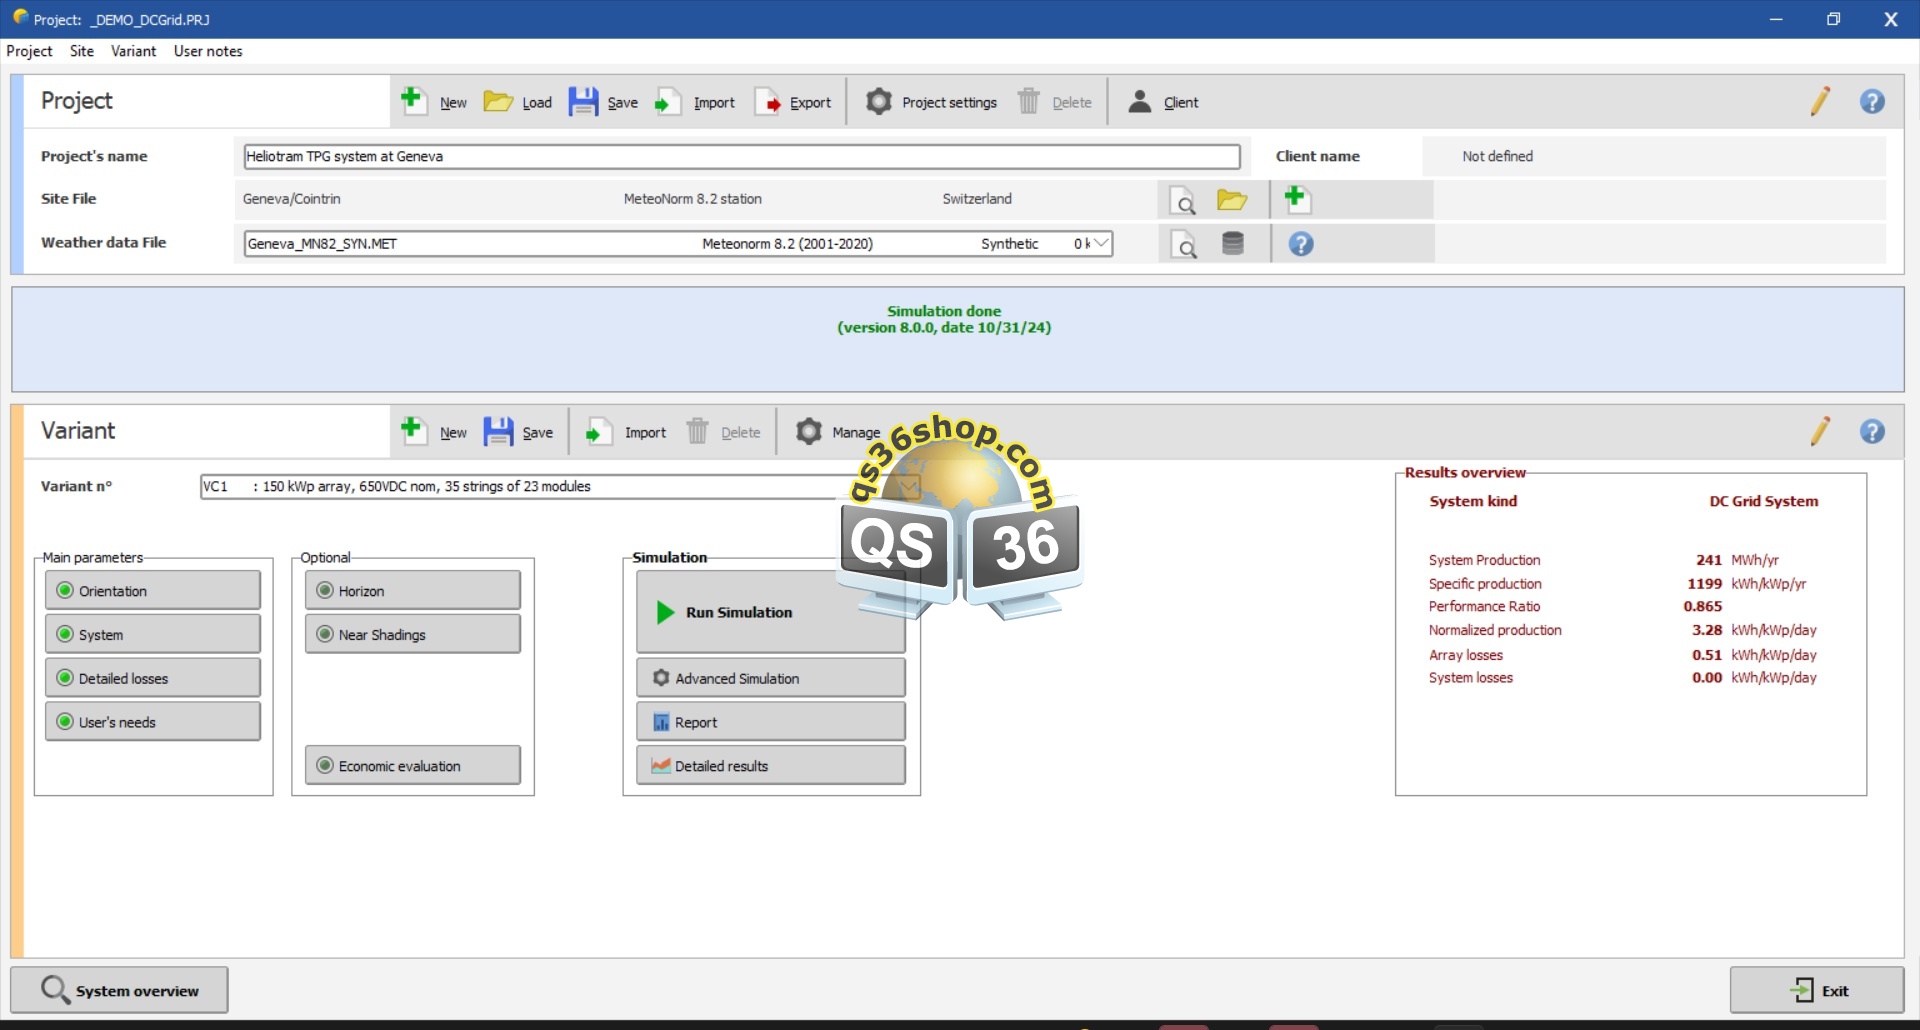Open the simulation Report
Screen dimensions: 1920x1030
click(771, 722)
